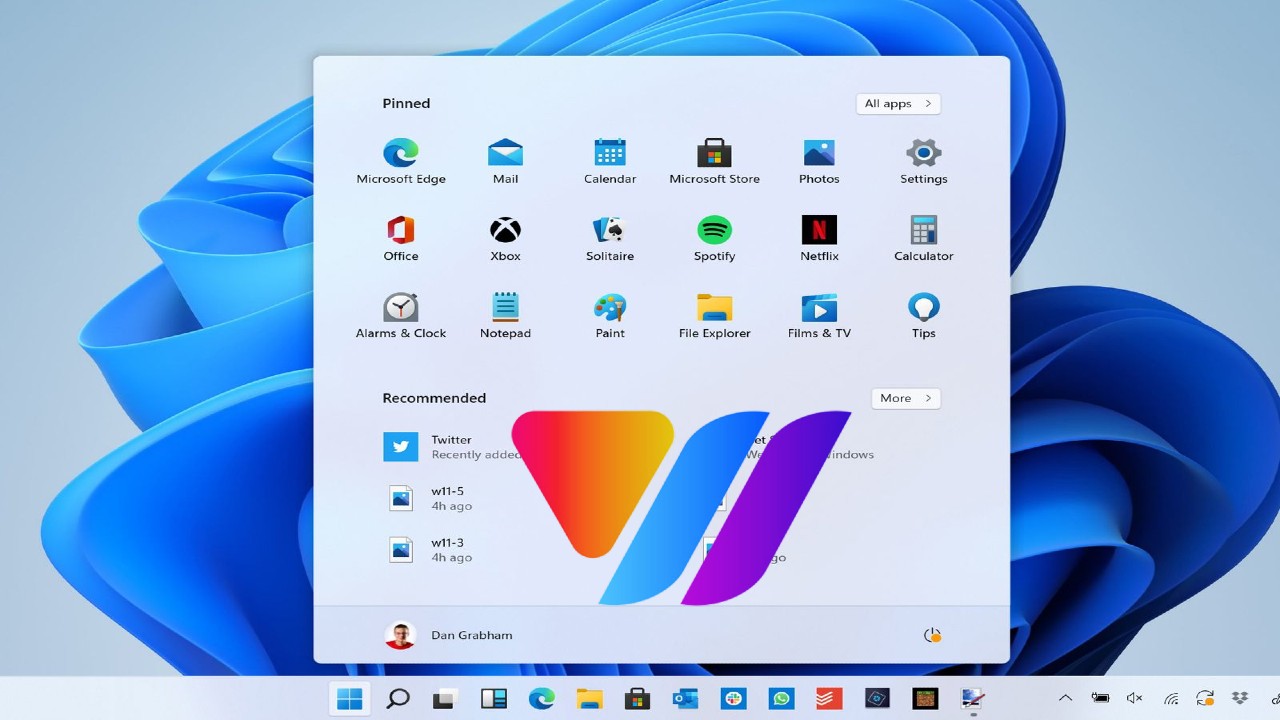Open the w11-3 recommended file
Viewport: 1280px width, 720px height.
(x=430, y=550)
